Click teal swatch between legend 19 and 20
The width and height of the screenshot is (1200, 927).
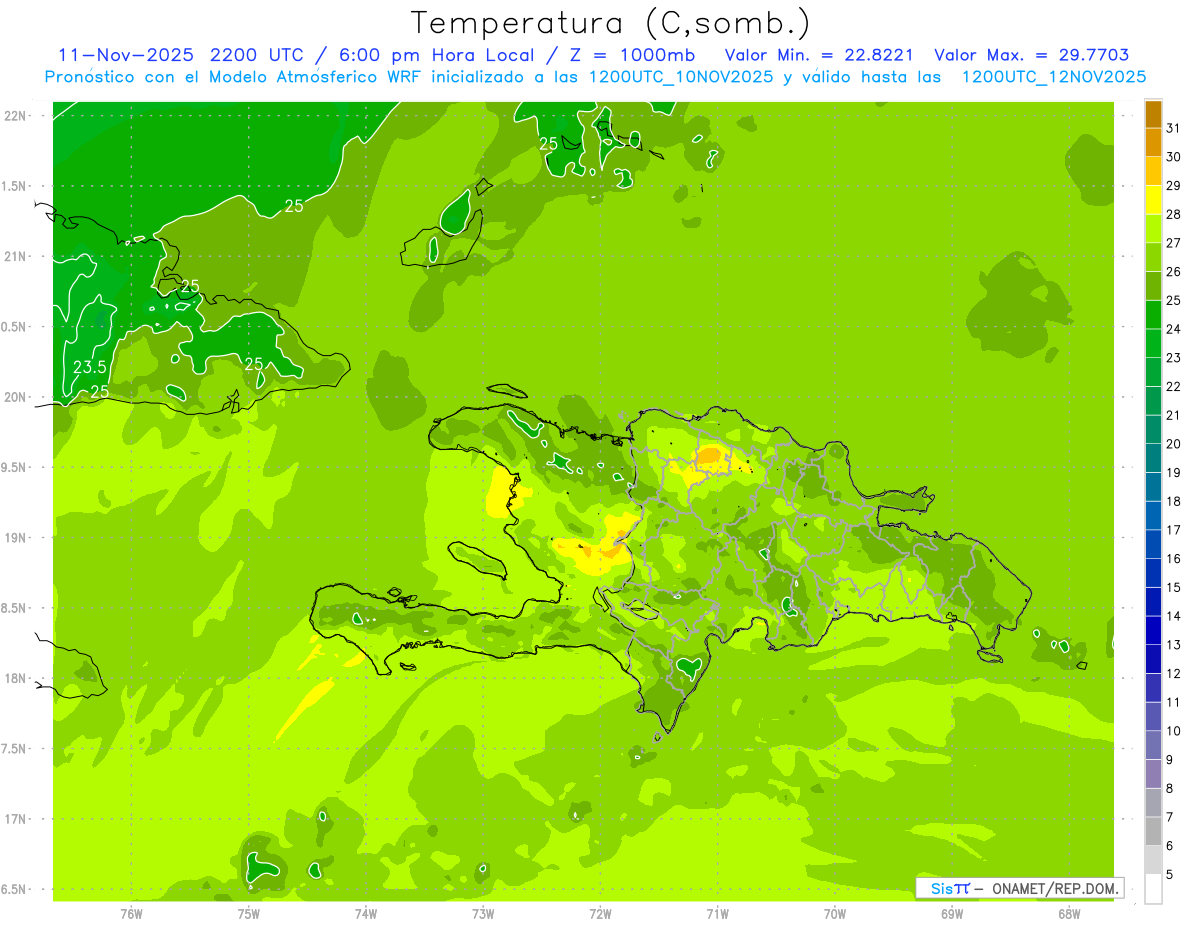[x=1153, y=458]
